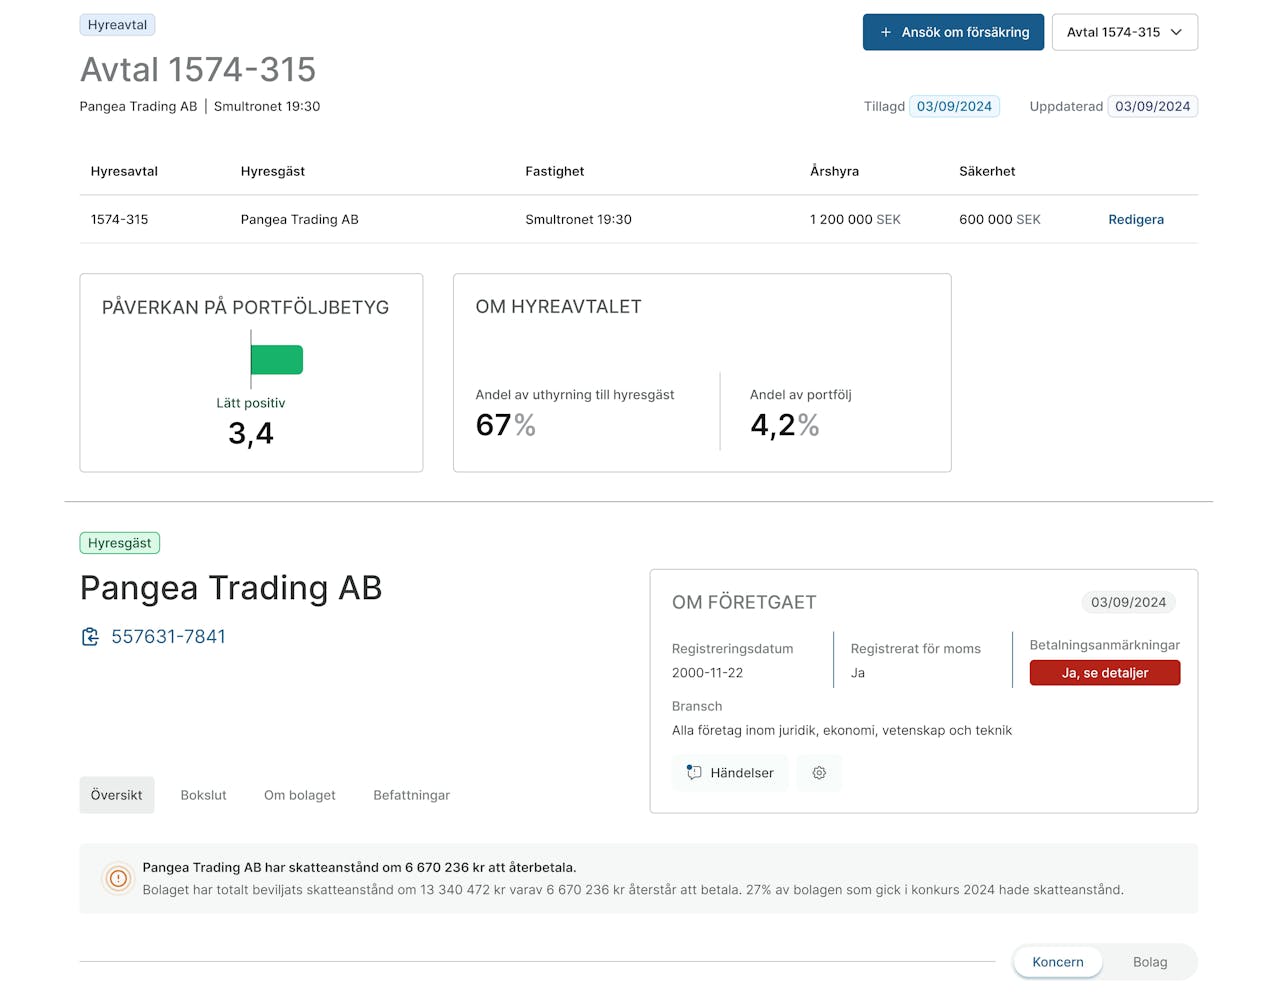Viewport: 1280px width, 996px height.
Task: Click the Uppdaterad date 03/09/2024
Action: pyautogui.click(x=1152, y=106)
